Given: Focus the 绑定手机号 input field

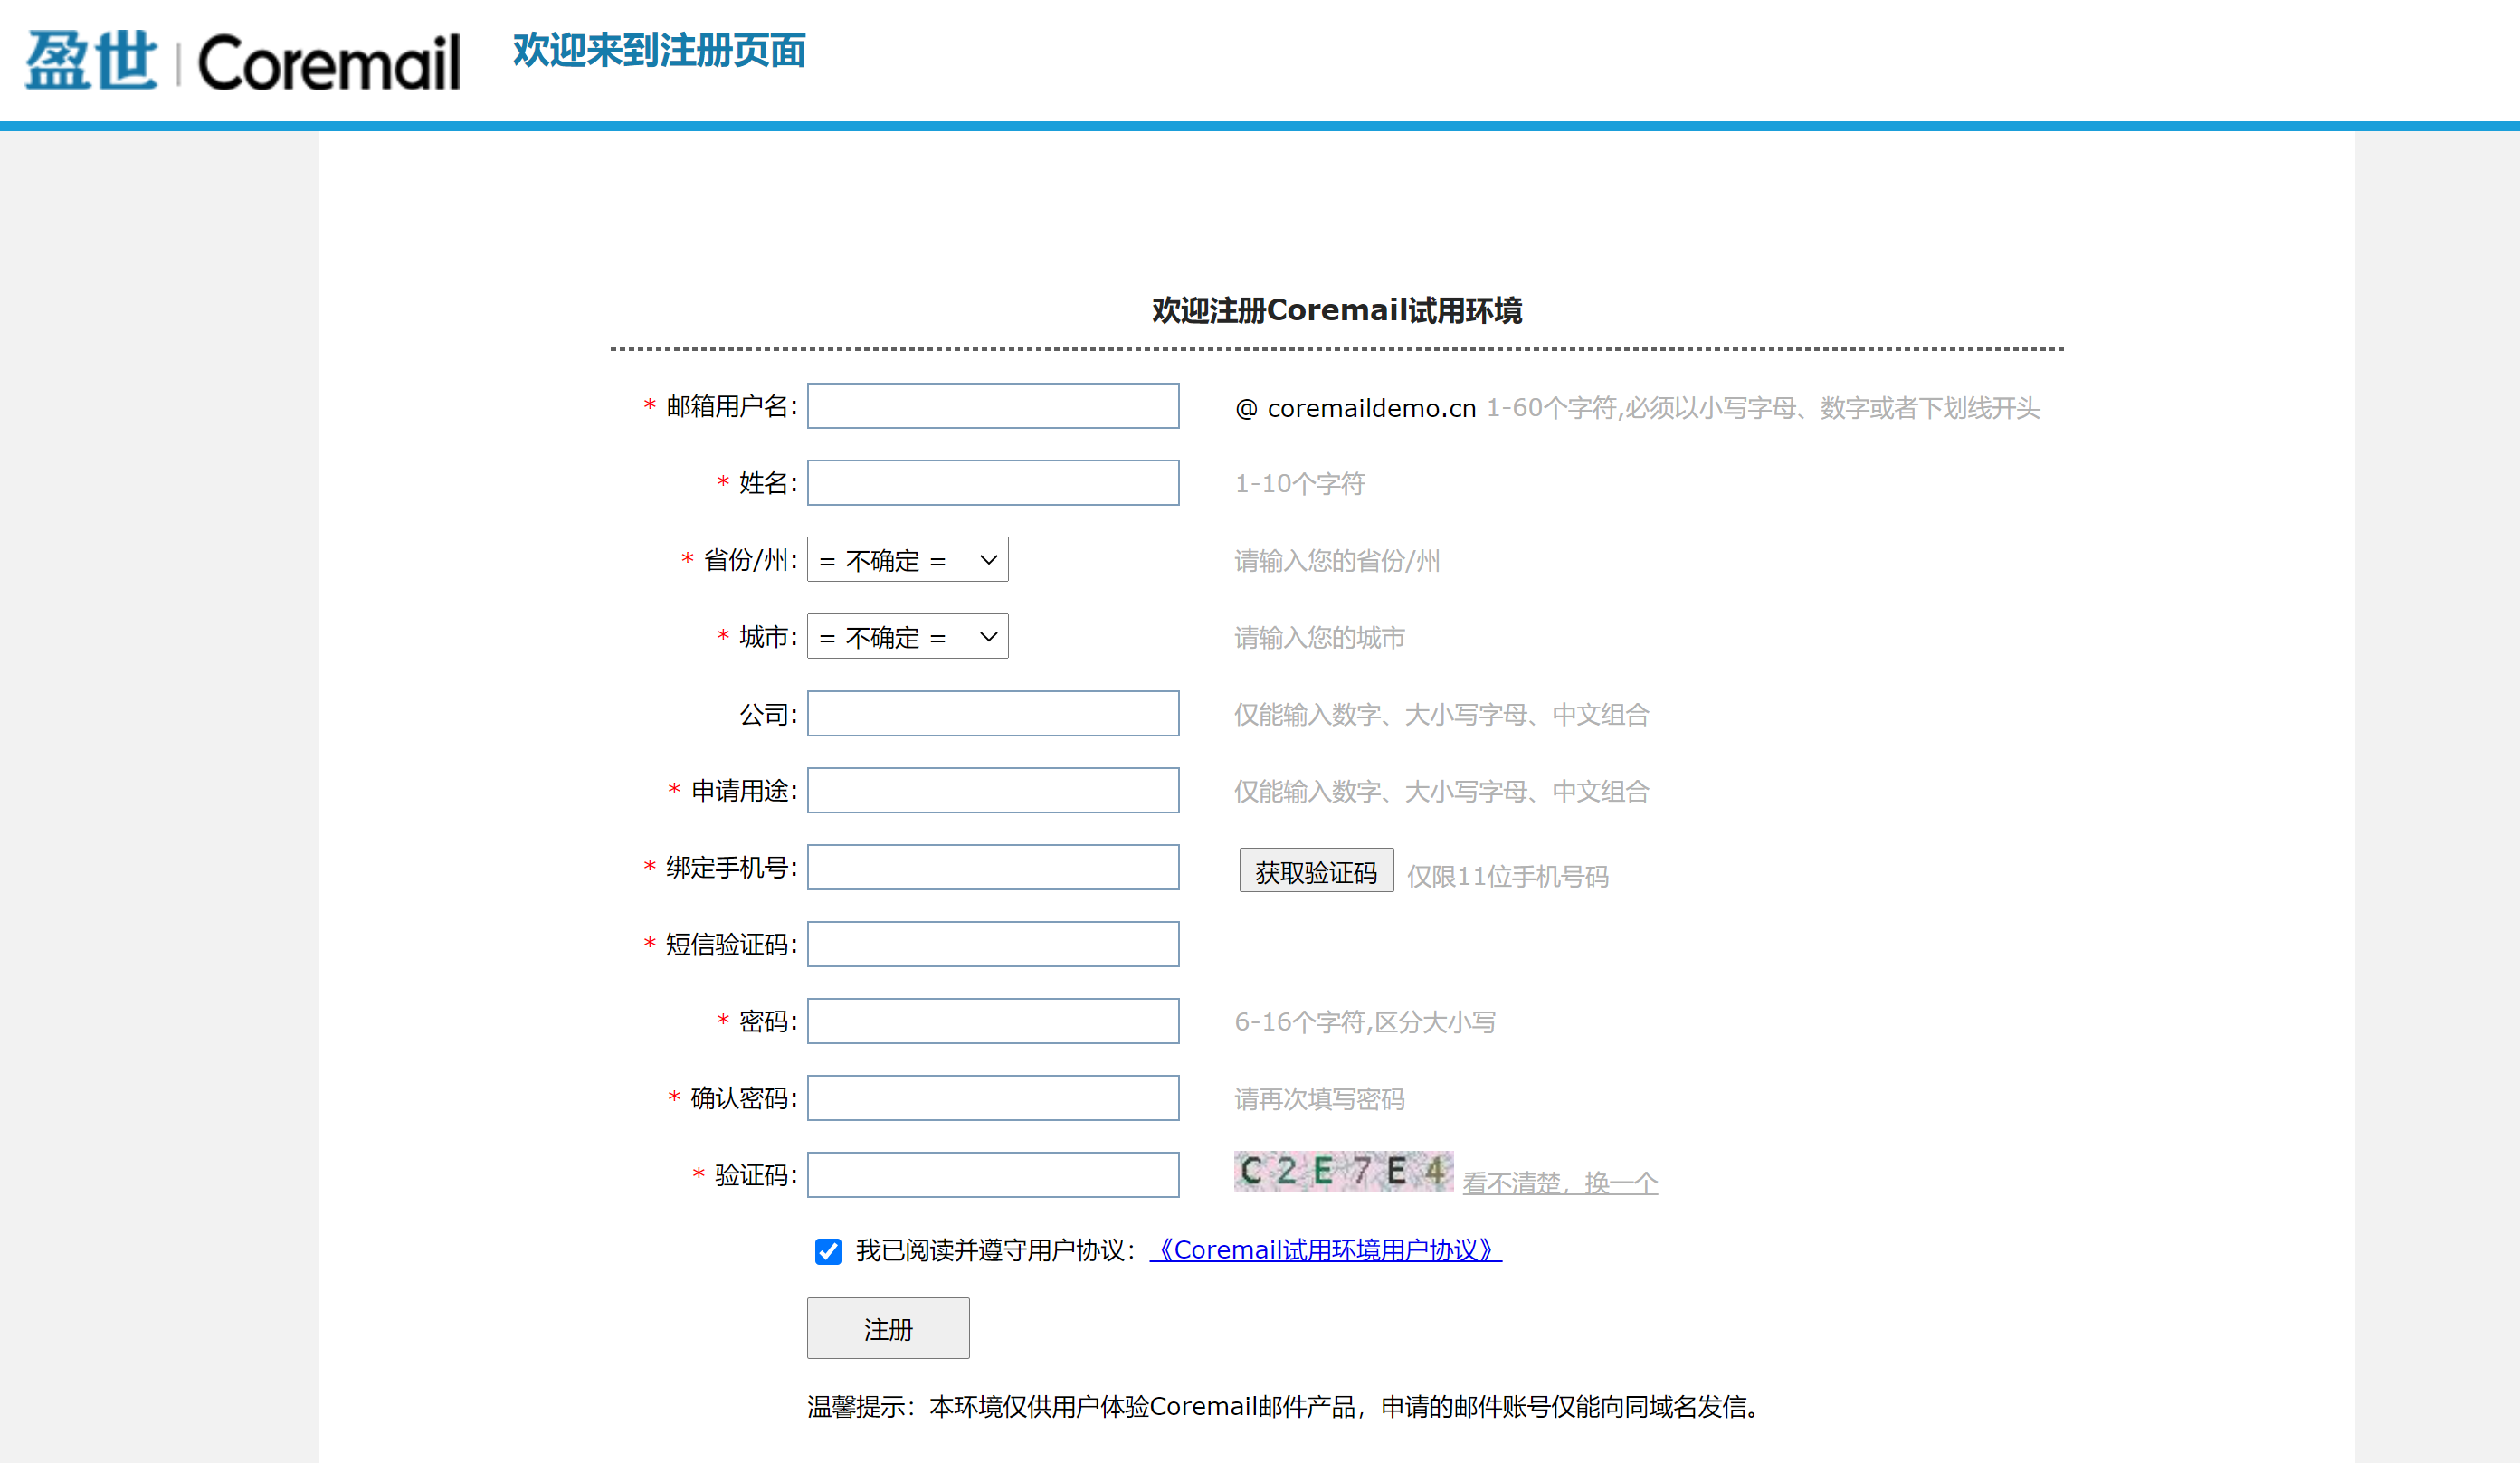Looking at the screenshot, I should tap(993, 868).
